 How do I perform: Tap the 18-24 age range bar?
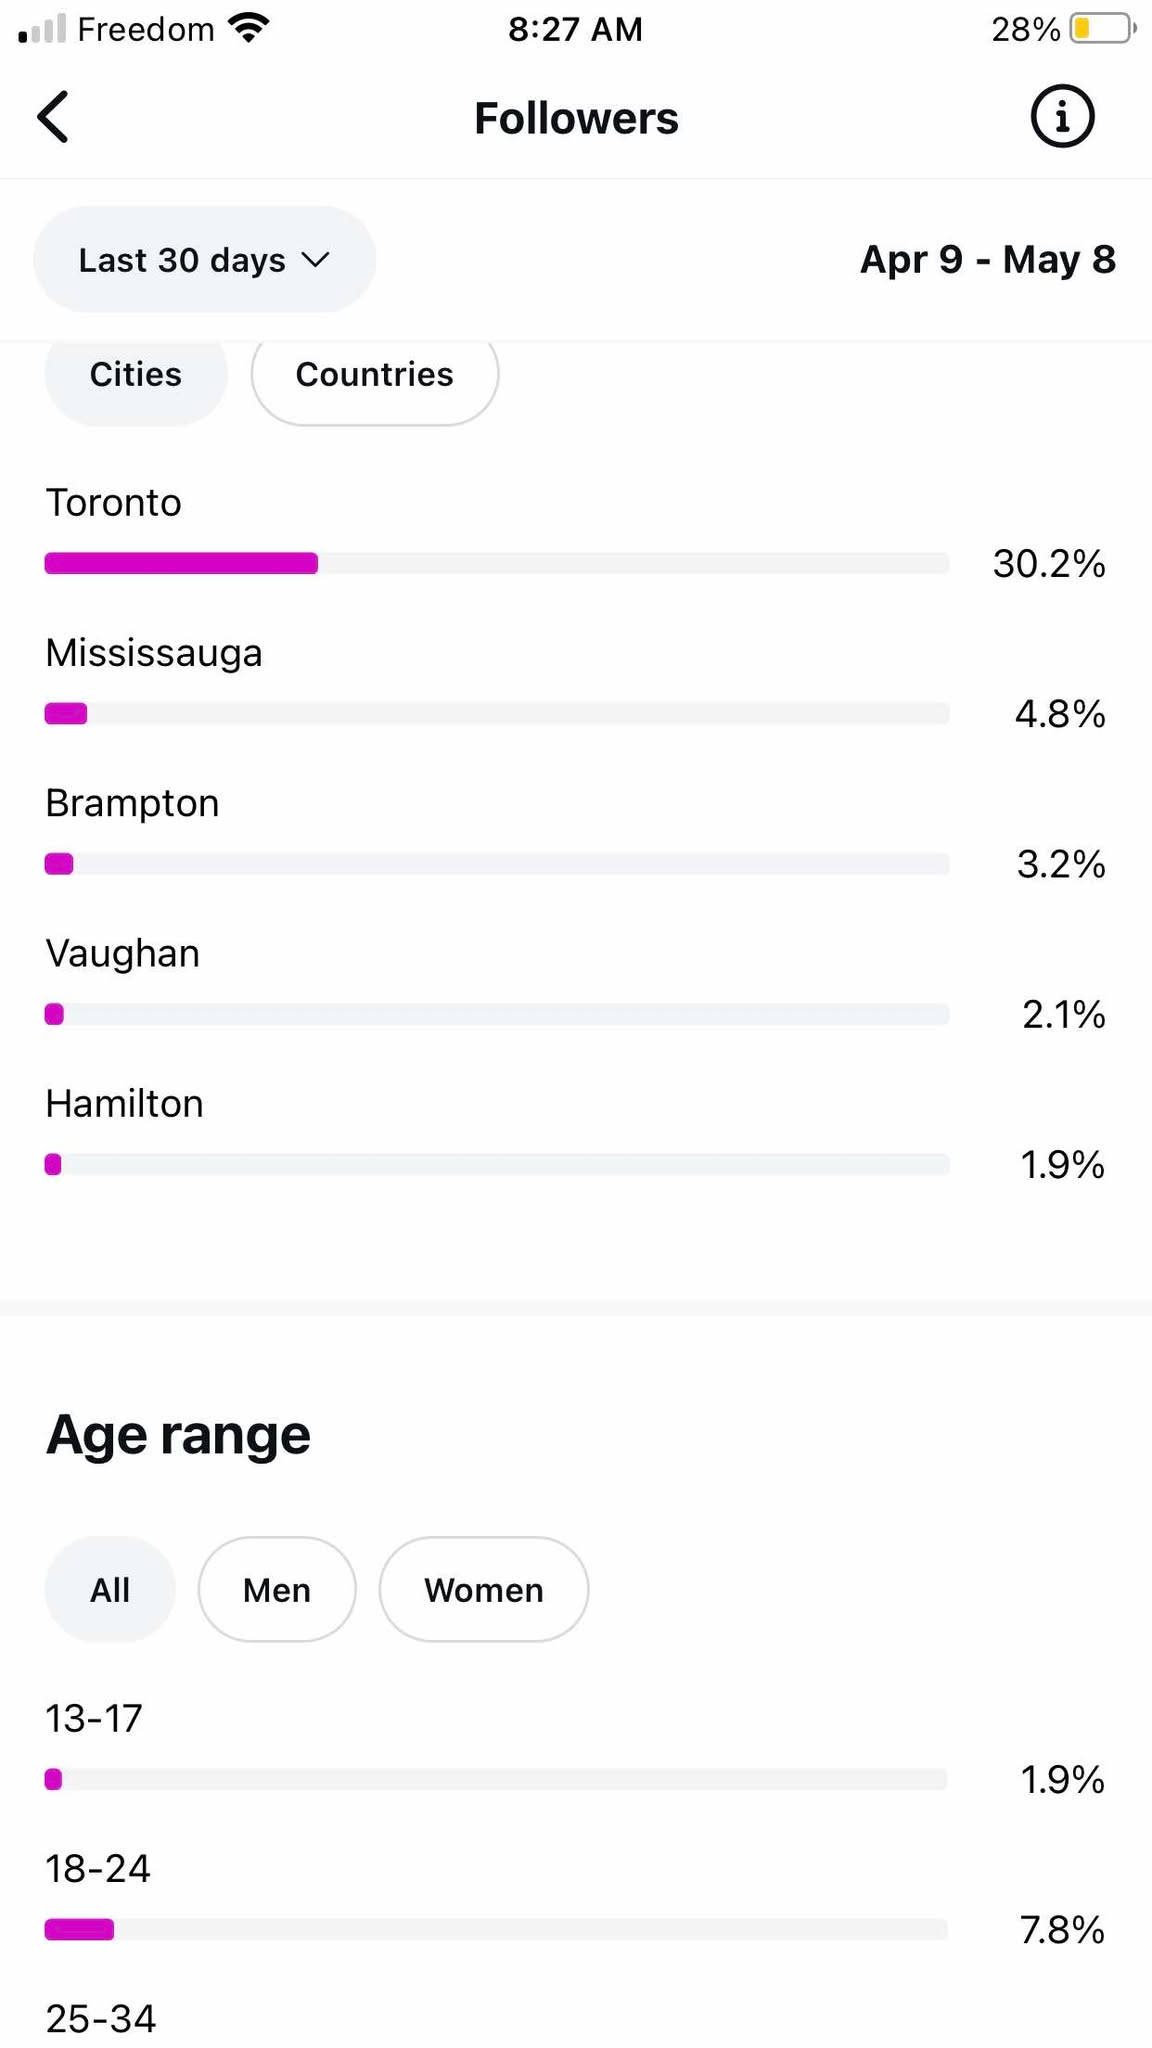pyautogui.click(x=497, y=1929)
